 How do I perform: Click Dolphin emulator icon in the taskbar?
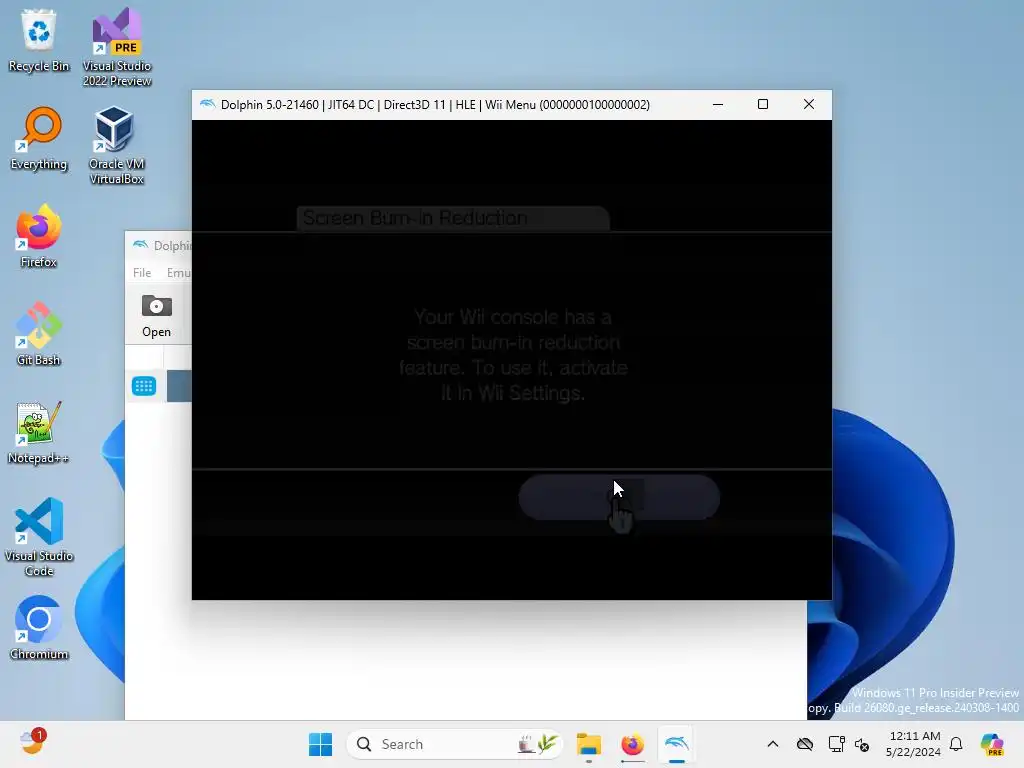click(x=677, y=744)
